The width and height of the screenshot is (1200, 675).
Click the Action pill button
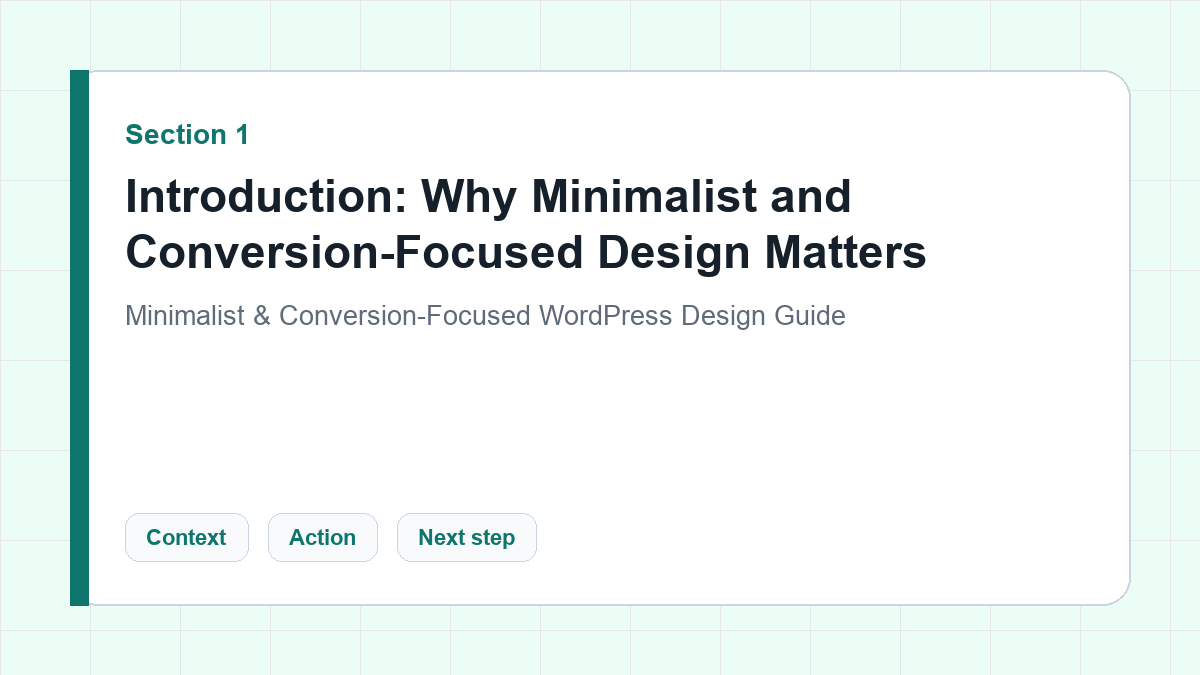[x=322, y=537]
